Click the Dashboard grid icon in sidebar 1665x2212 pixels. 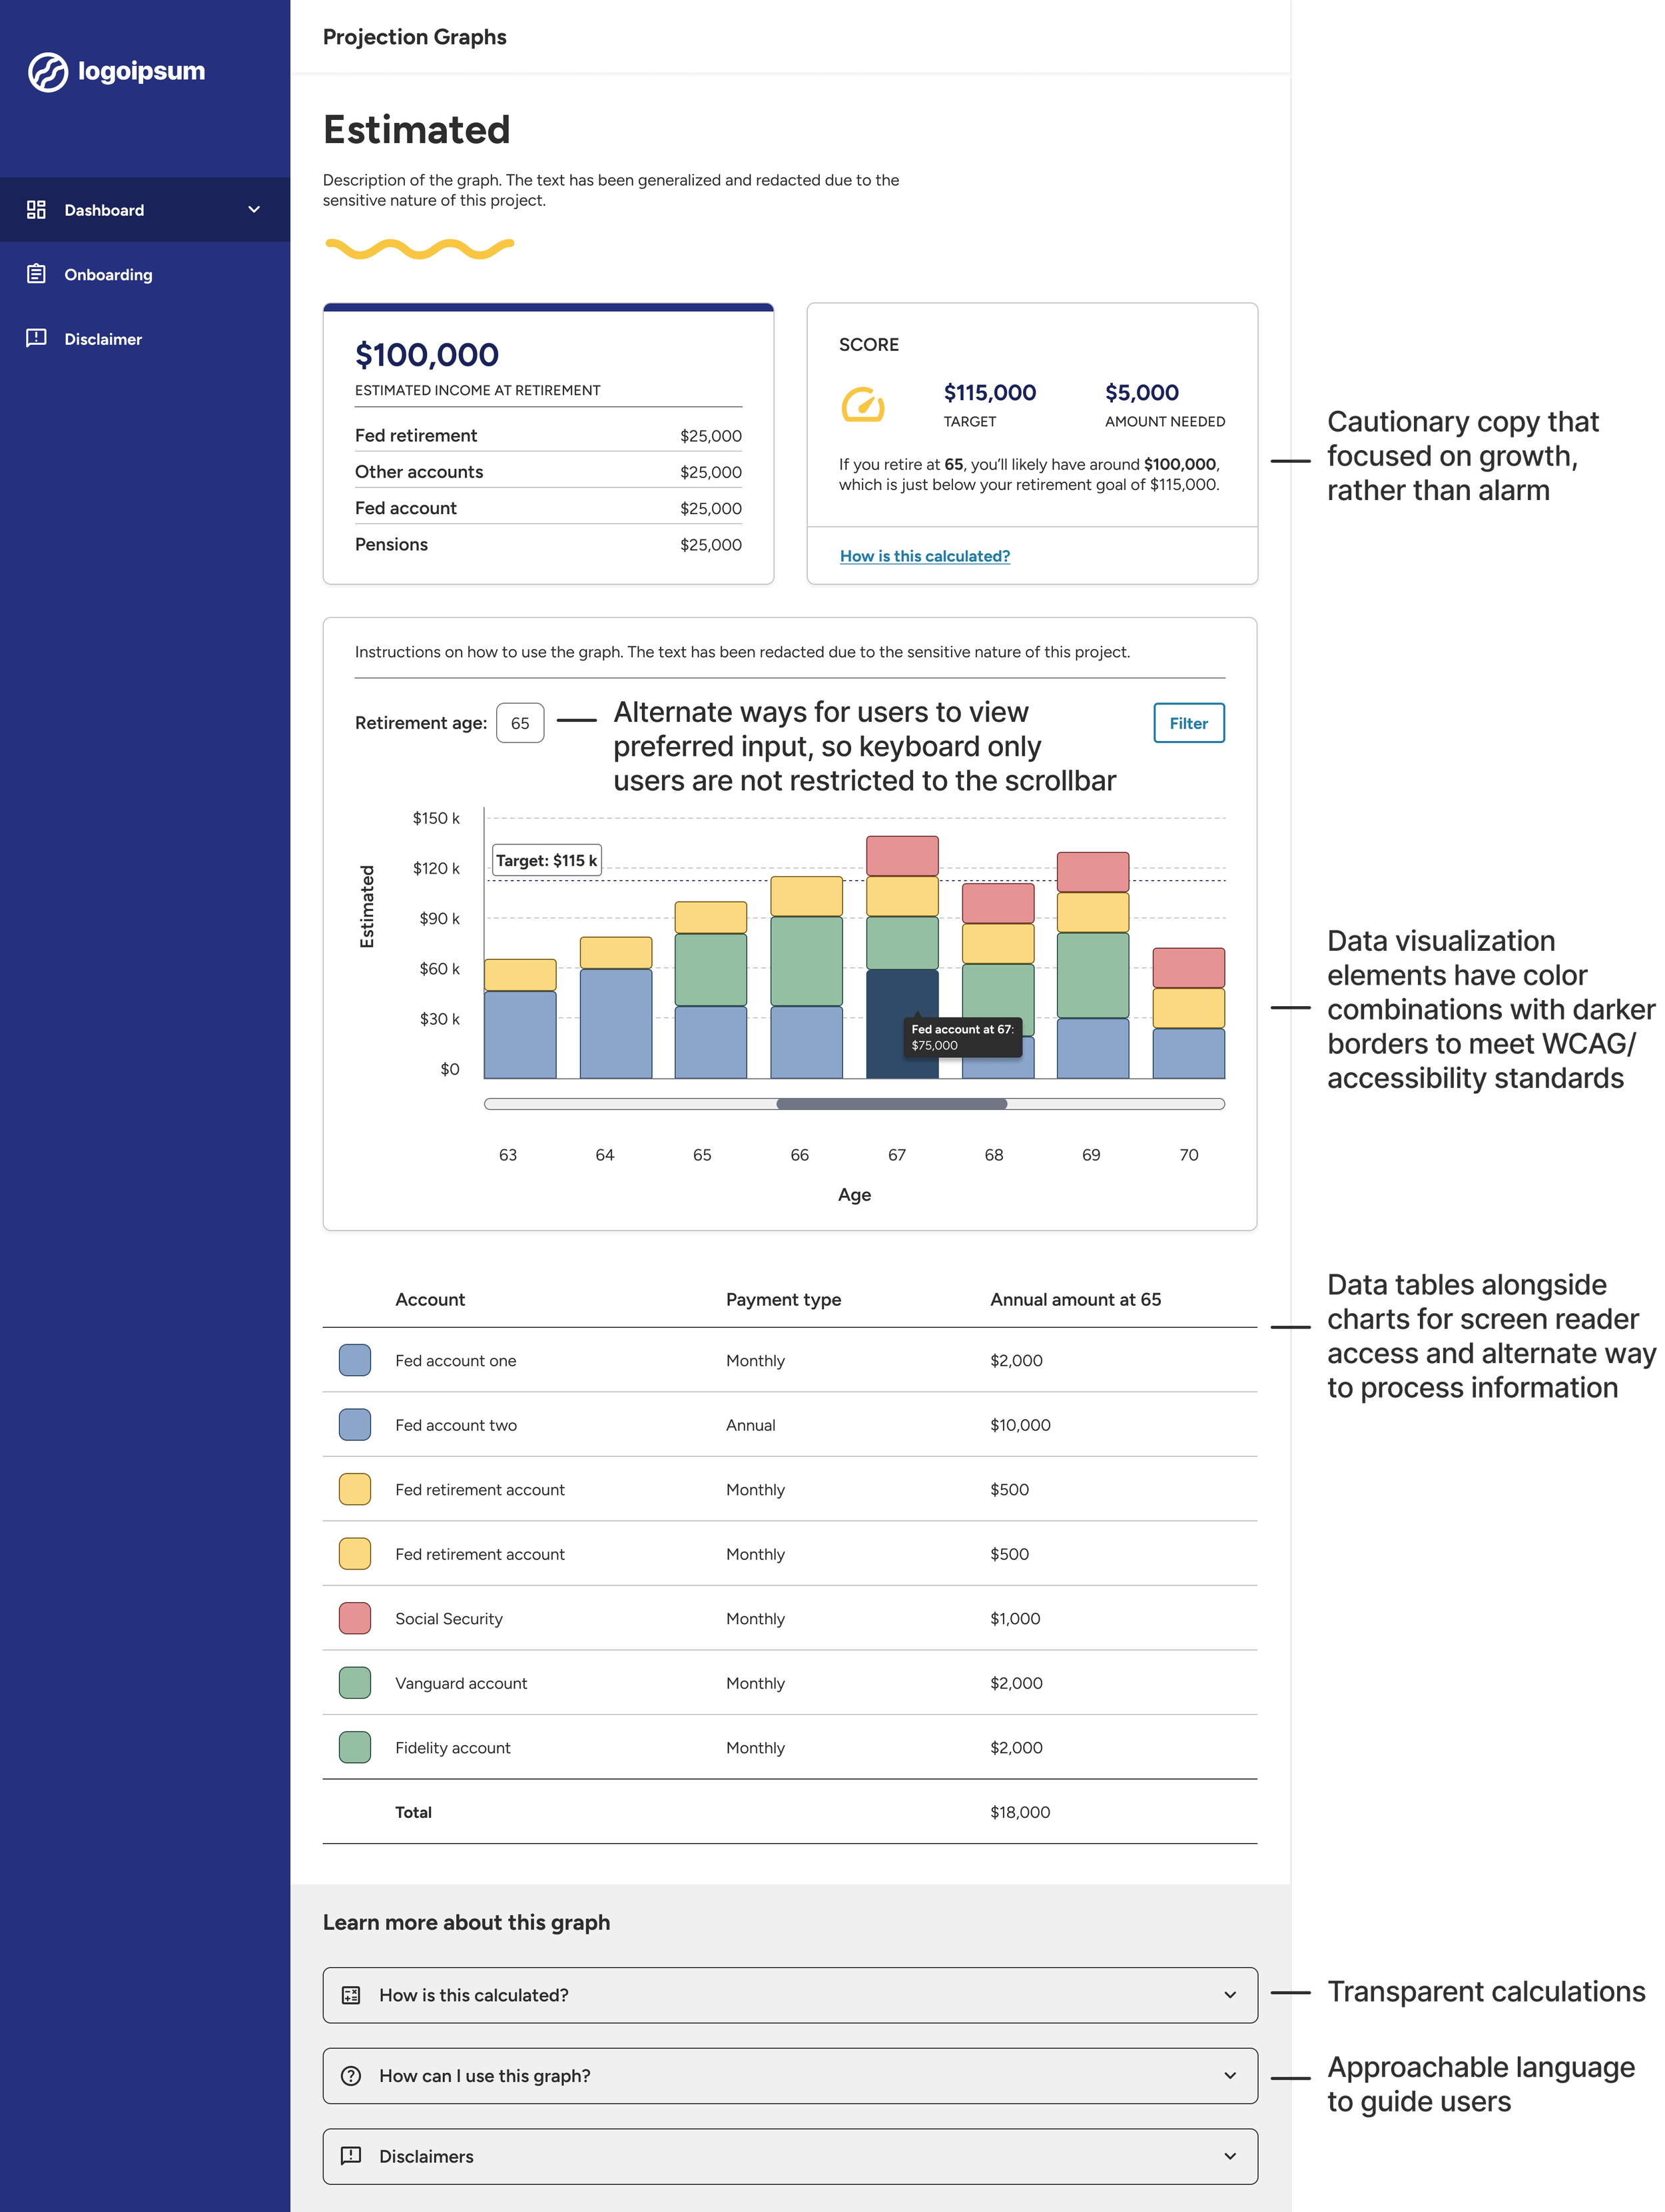(x=36, y=209)
